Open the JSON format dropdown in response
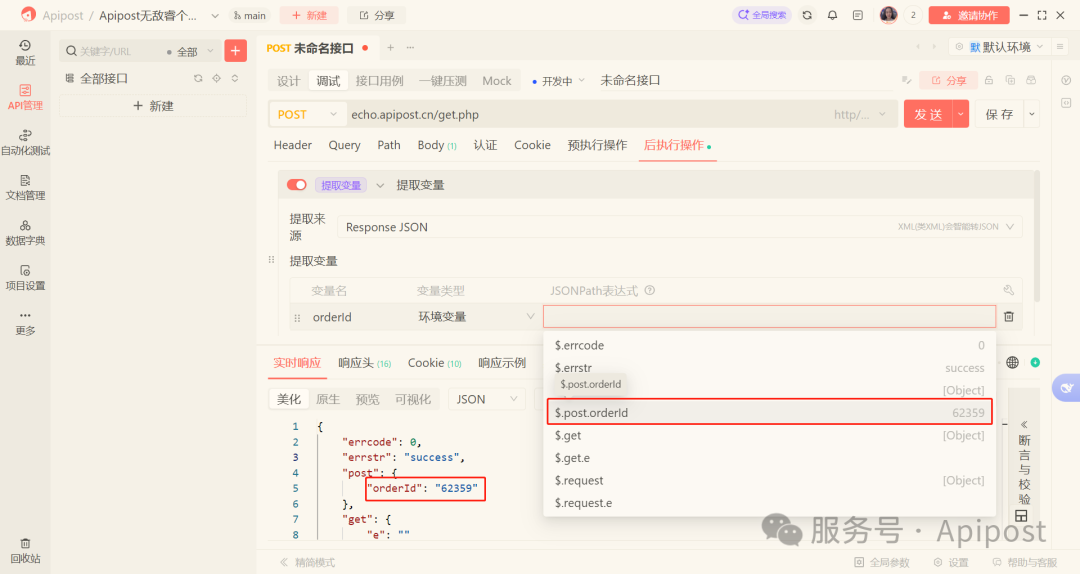This screenshot has width=1080, height=574. click(x=486, y=399)
